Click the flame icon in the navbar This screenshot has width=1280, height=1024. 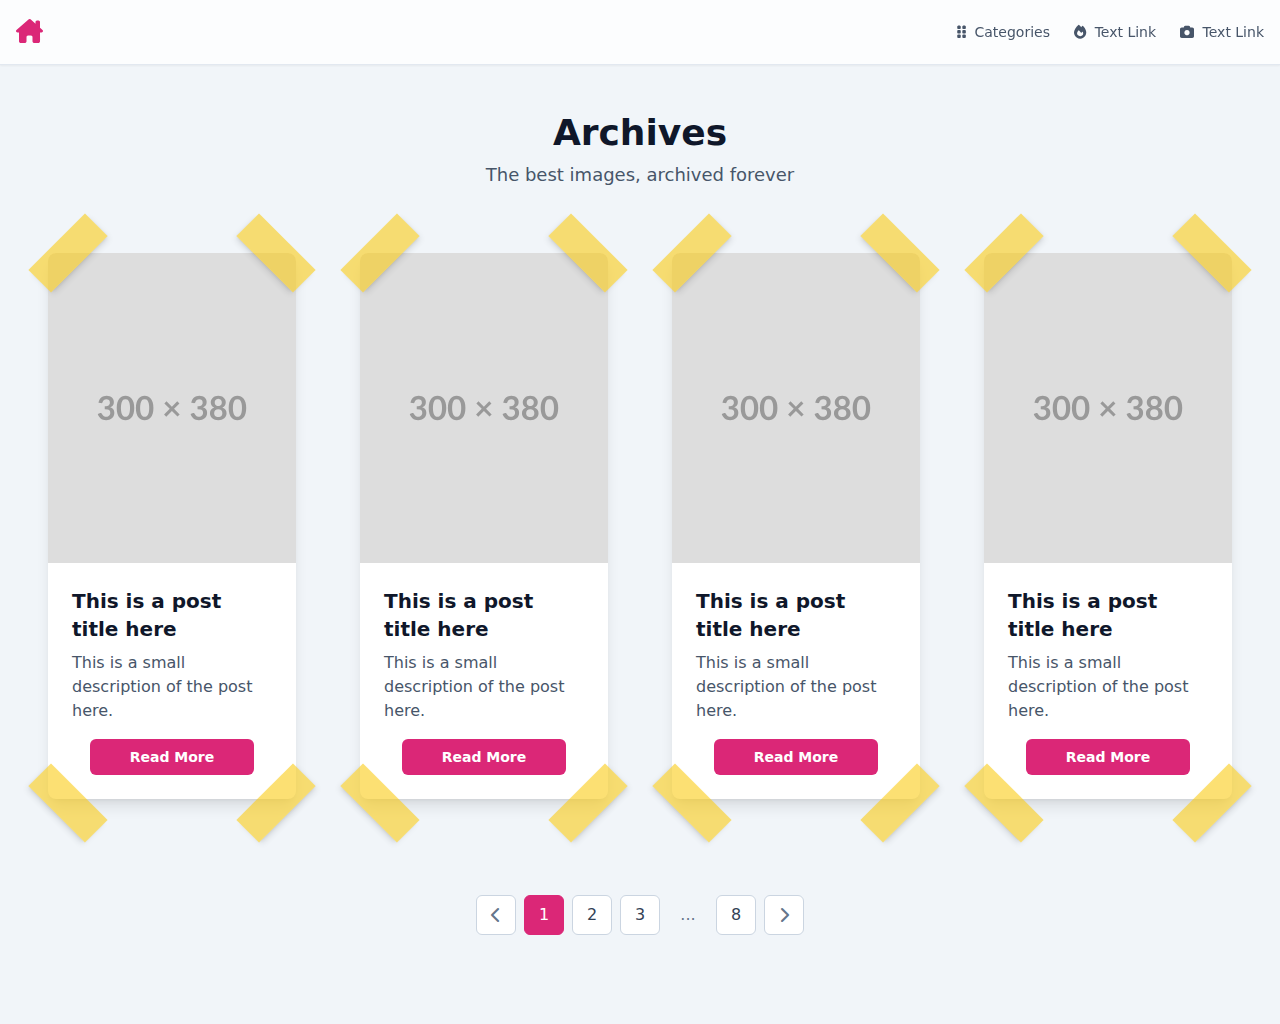pyautogui.click(x=1078, y=31)
